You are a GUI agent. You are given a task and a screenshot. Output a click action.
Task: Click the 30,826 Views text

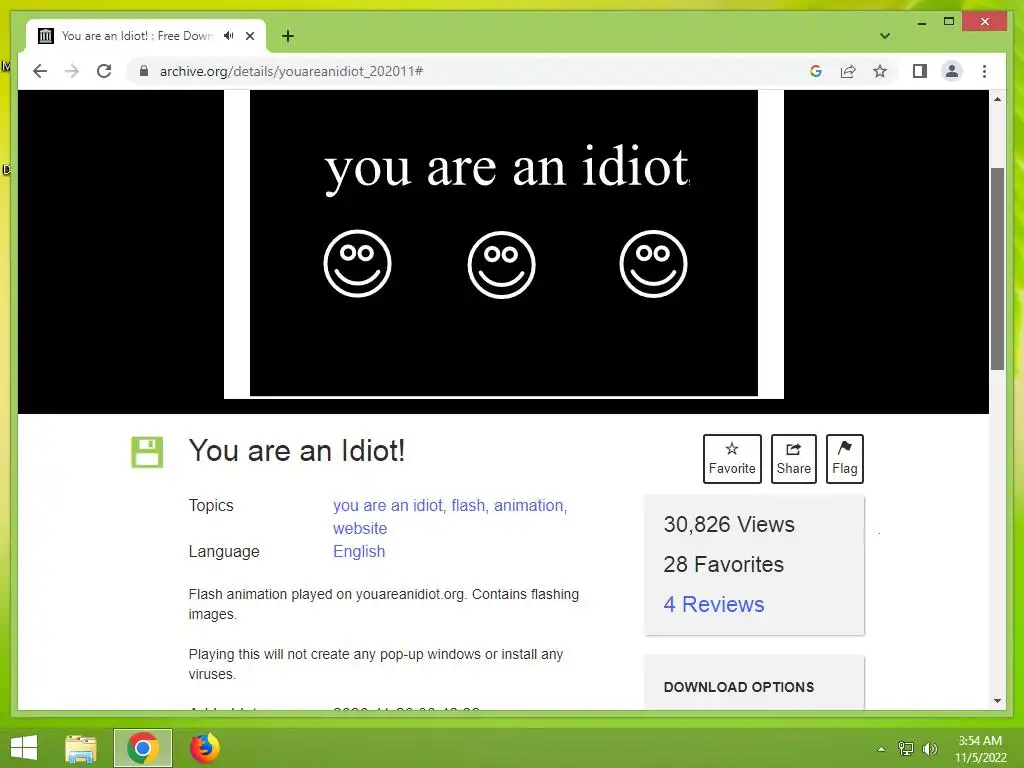tap(729, 524)
